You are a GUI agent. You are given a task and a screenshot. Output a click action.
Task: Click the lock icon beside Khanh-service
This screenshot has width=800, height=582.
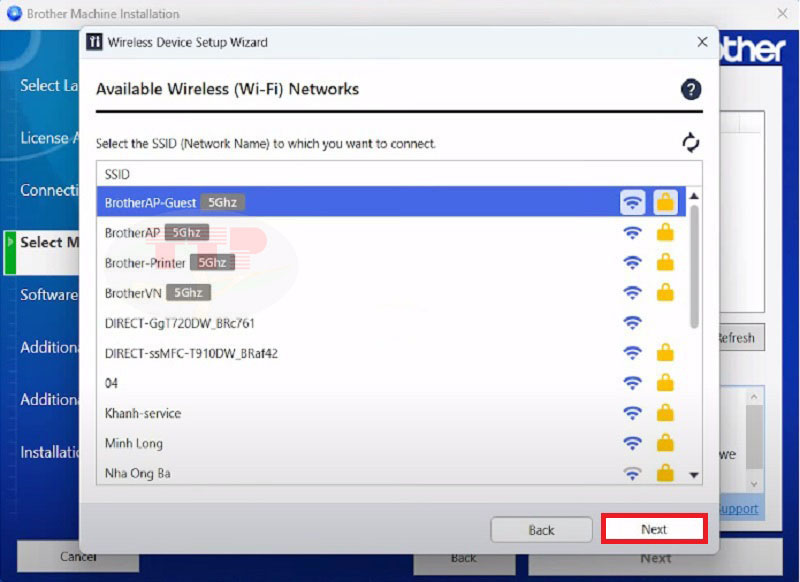pos(665,413)
